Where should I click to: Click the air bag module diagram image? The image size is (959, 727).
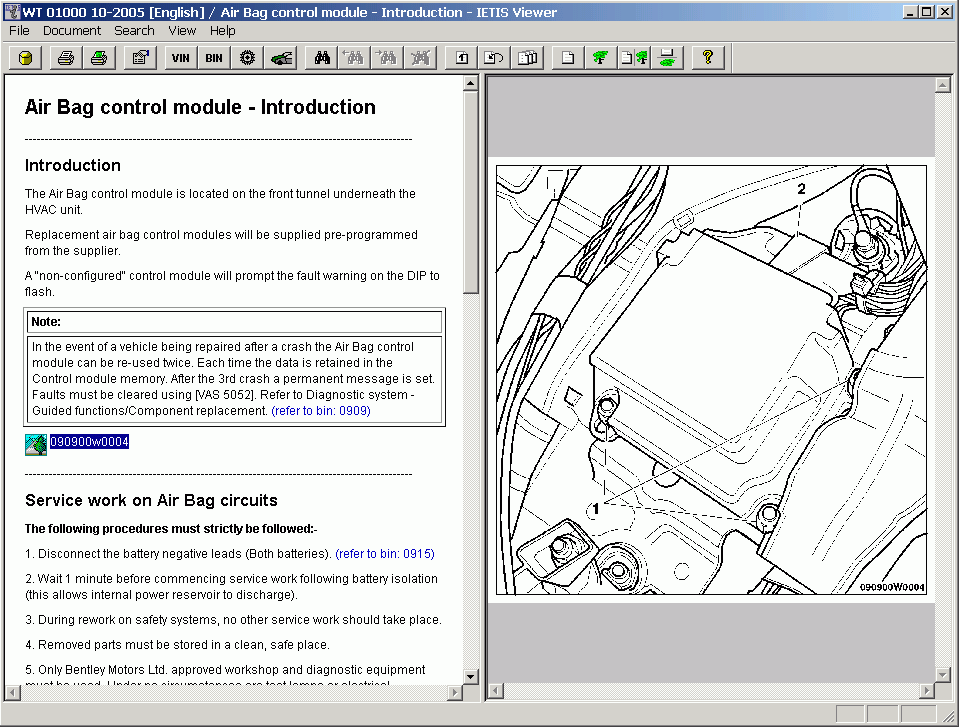coord(711,380)
